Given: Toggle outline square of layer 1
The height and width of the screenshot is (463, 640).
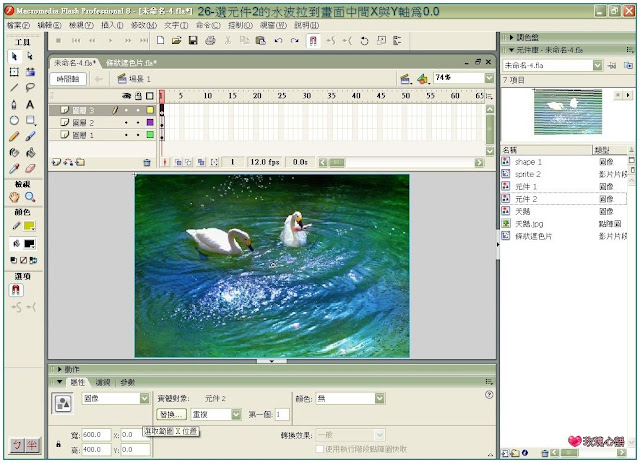Looking at the screenshot, I should 150,135.
